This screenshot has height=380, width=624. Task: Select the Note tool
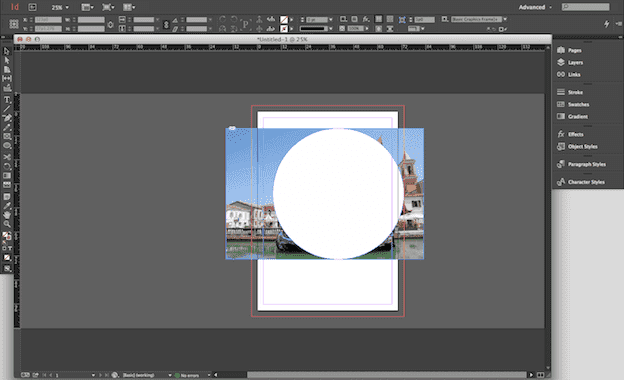click(x=7, y=197)
